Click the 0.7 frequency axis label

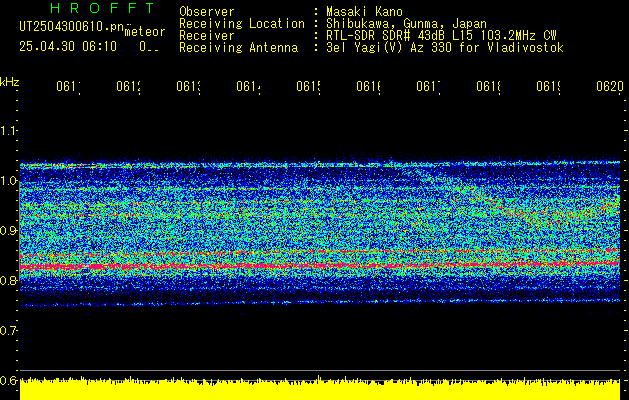pos(8,330)
